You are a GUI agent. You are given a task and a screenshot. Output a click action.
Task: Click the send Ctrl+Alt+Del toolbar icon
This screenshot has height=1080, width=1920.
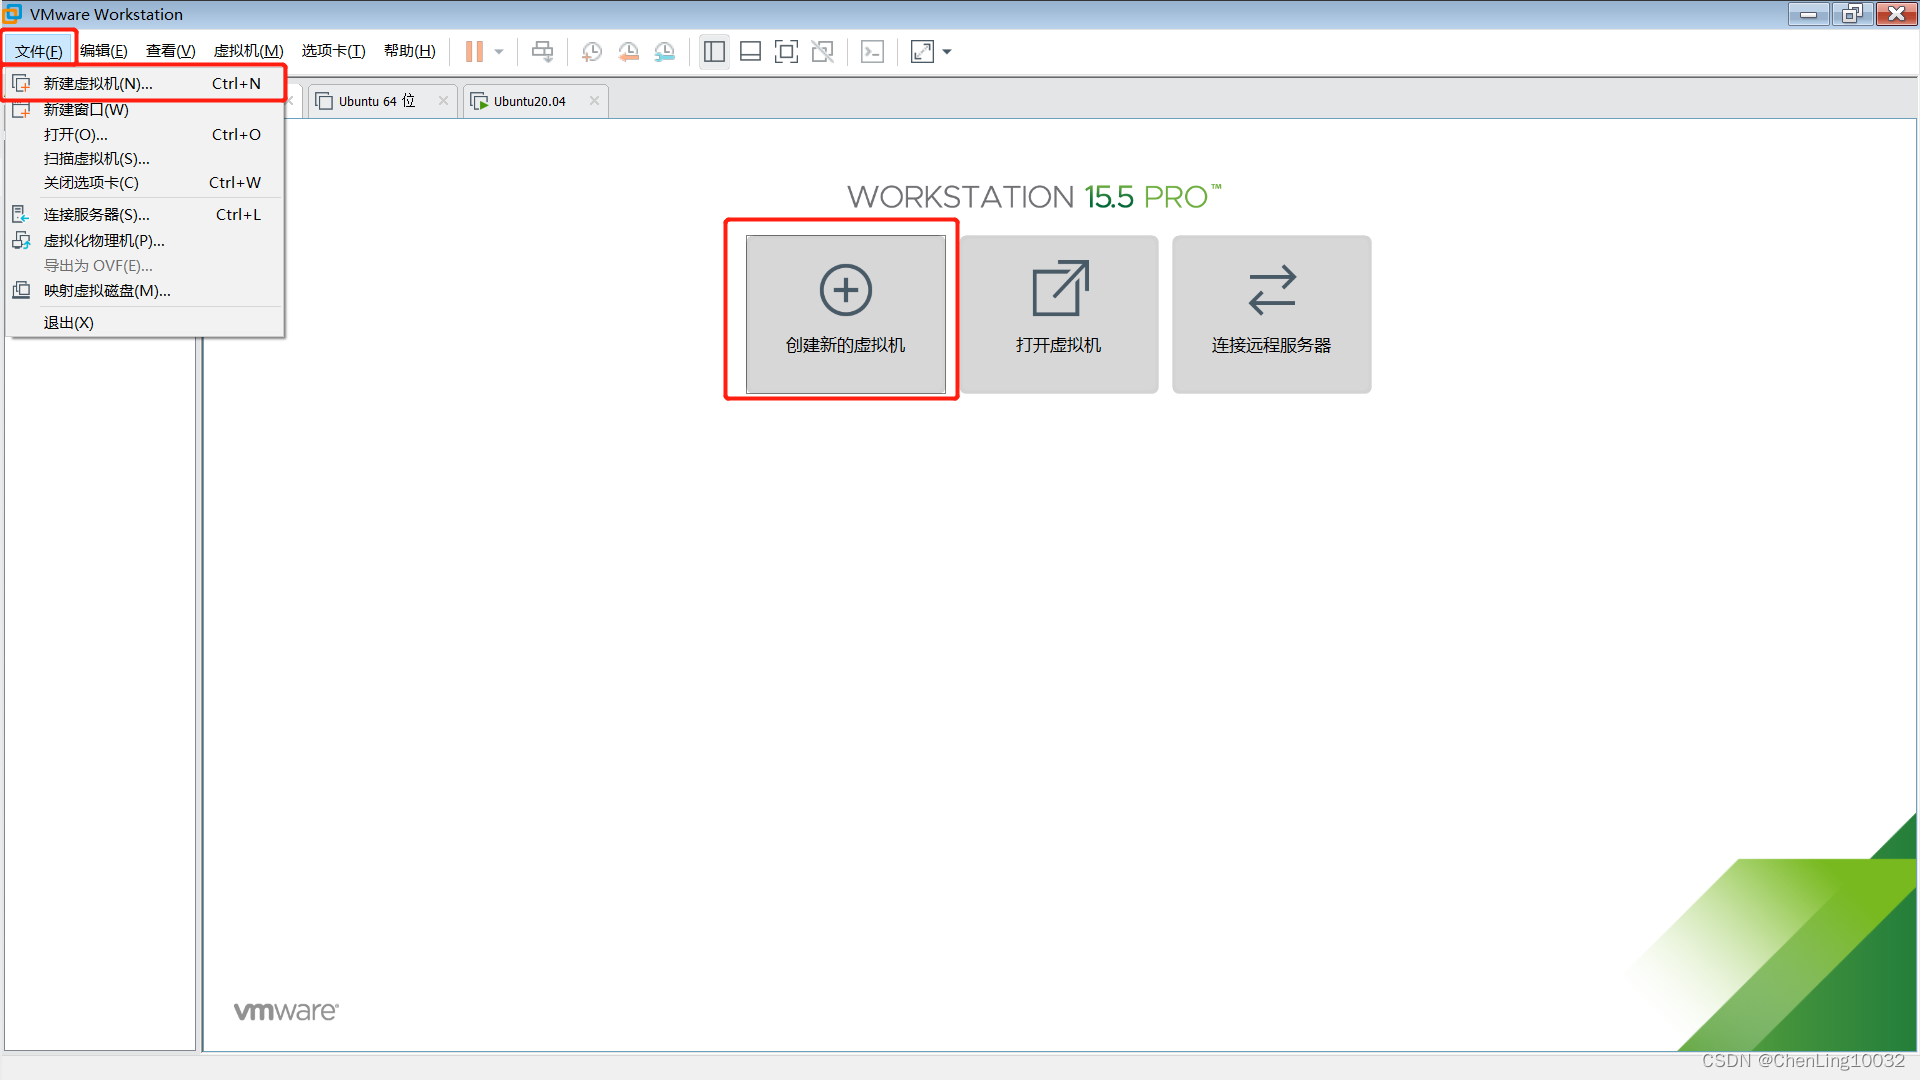(x=542, y=51)
